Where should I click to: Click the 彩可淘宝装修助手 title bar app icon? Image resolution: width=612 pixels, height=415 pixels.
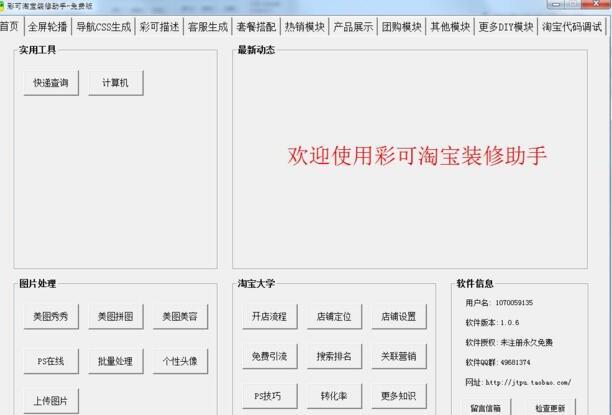2,6
